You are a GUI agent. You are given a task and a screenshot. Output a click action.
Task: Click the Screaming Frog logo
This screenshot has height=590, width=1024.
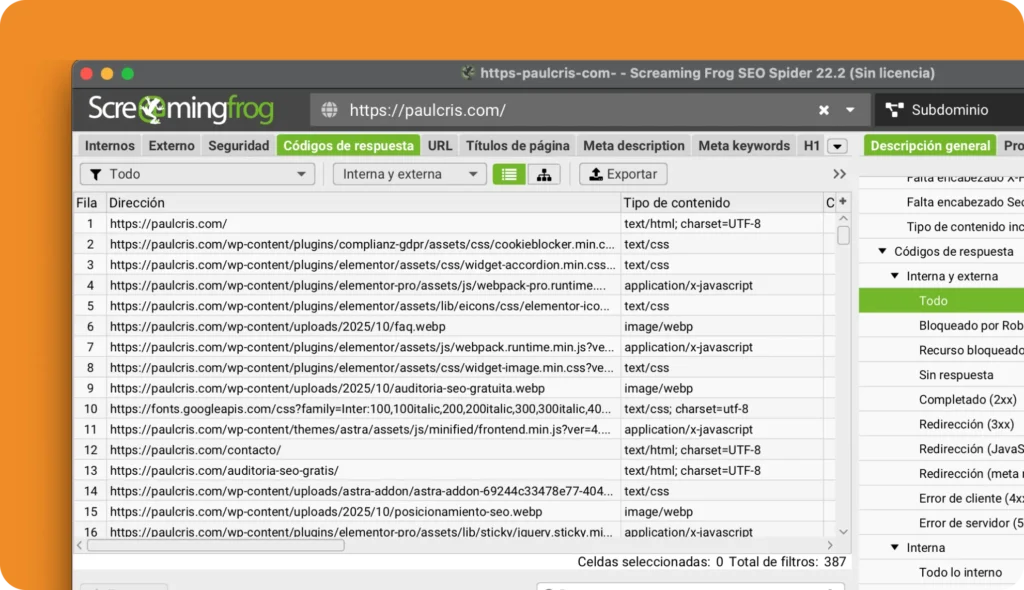click(x=181, y=110)
